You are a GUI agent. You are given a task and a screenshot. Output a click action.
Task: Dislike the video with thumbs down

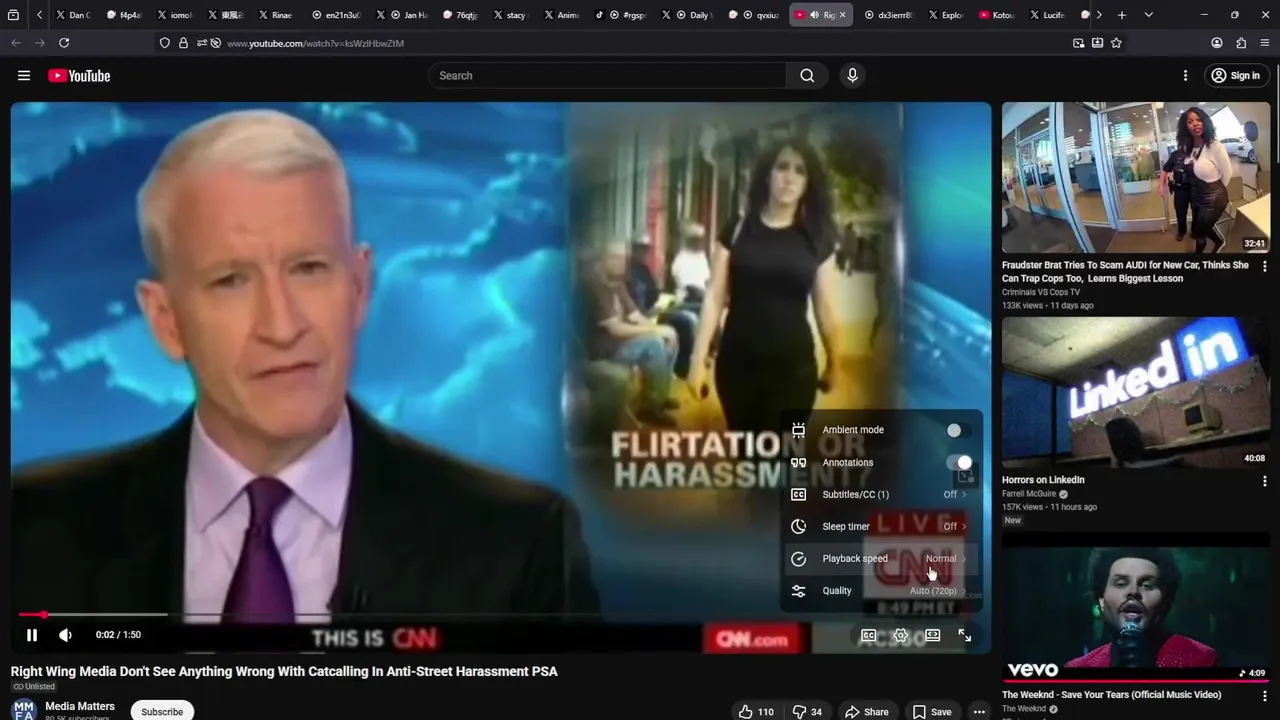pos(808,712)
